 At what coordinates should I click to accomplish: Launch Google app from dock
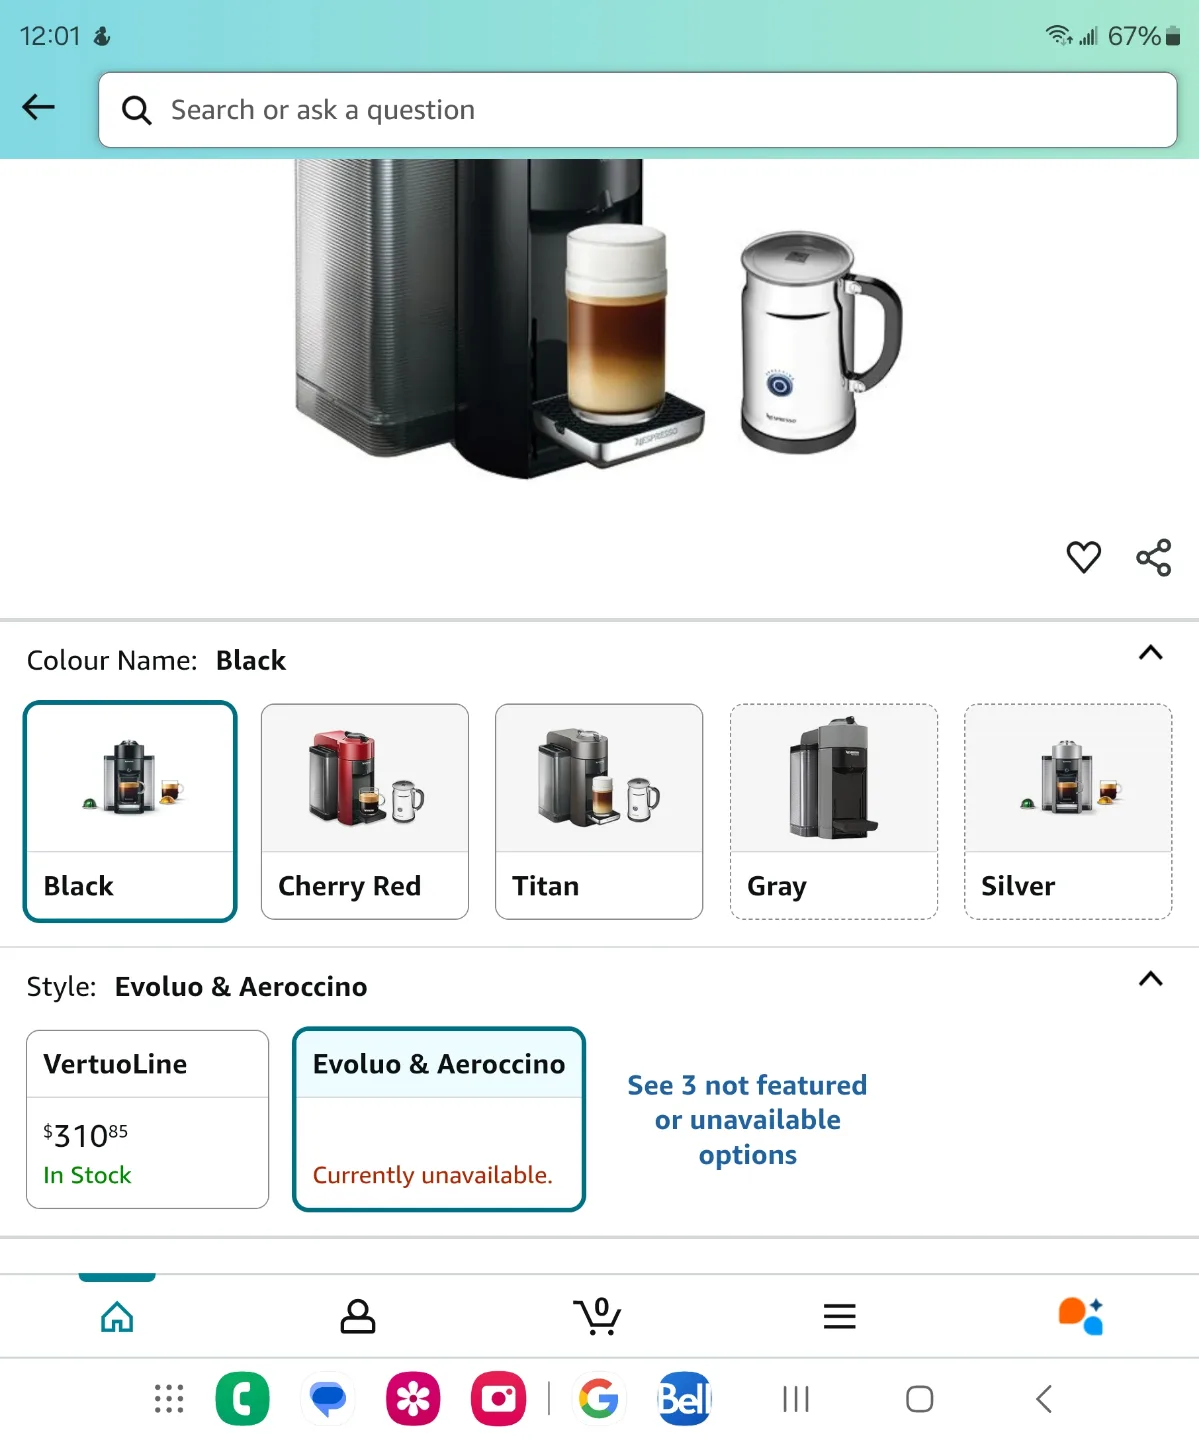(598, 1399)
